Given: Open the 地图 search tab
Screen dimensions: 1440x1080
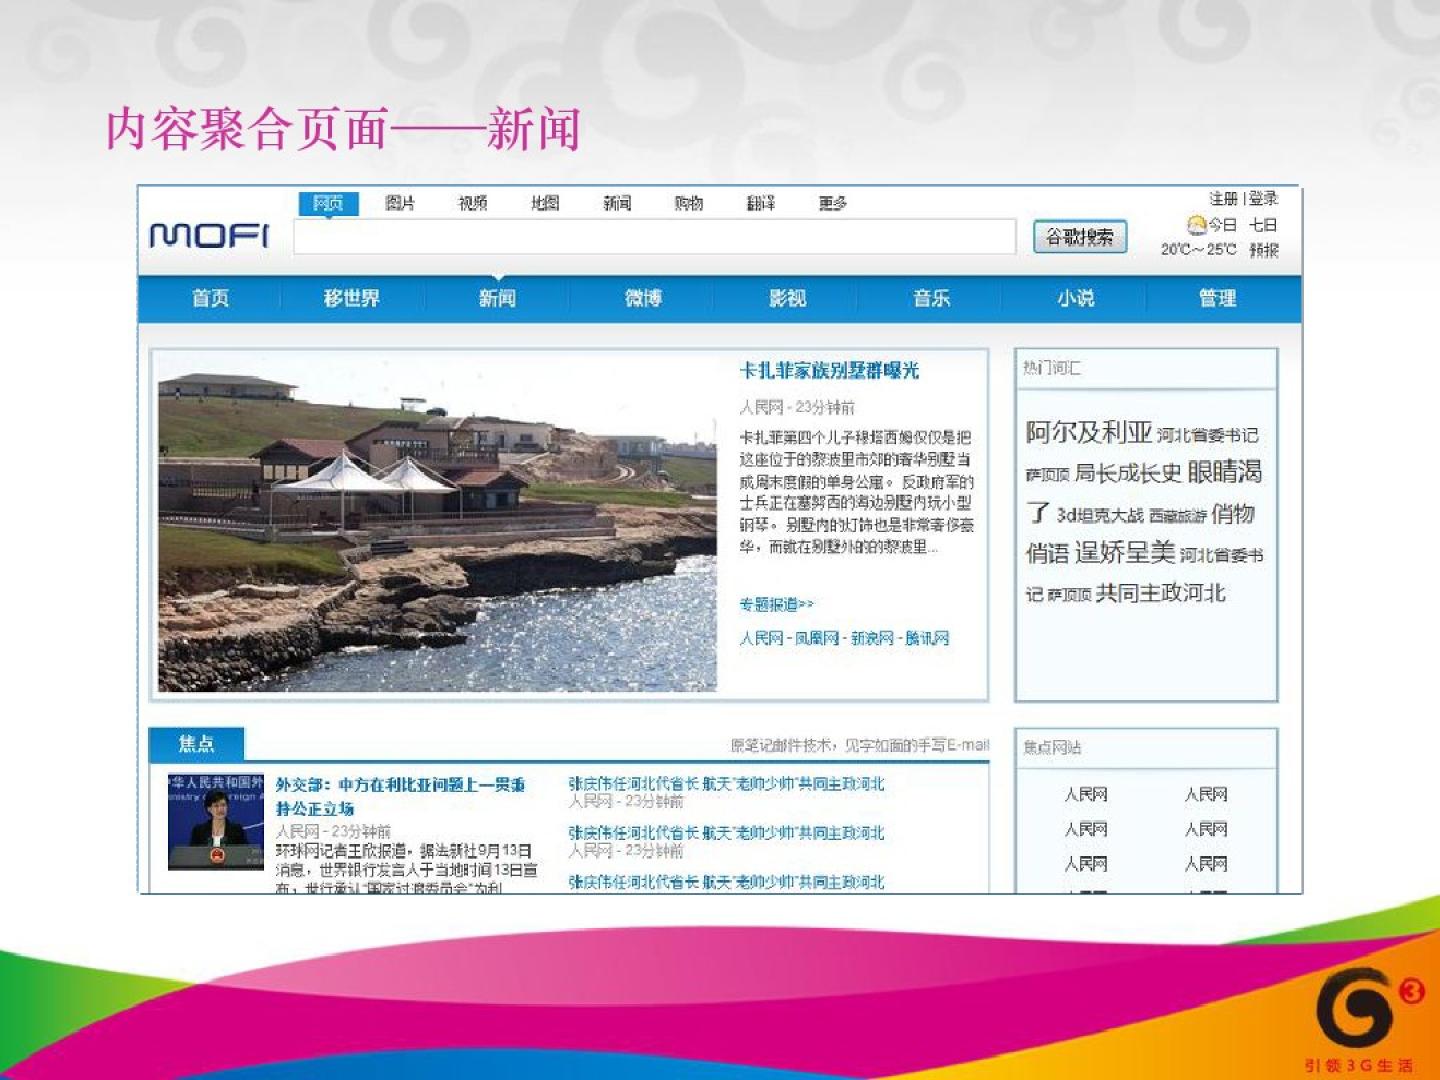Looking at the screenshot, I should [x=545, y=203].
